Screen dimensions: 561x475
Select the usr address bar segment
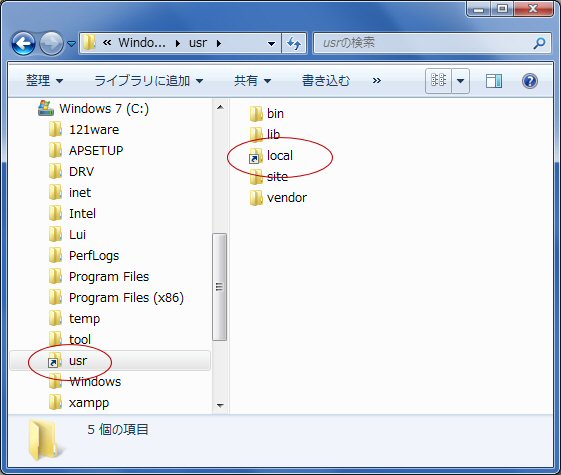pos(198,43)
